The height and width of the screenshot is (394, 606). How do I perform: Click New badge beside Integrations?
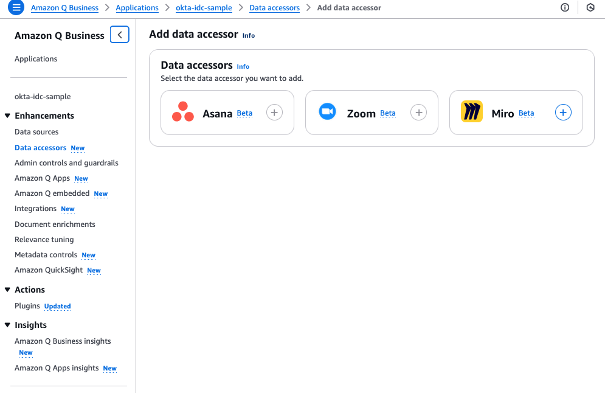point(68,209)
